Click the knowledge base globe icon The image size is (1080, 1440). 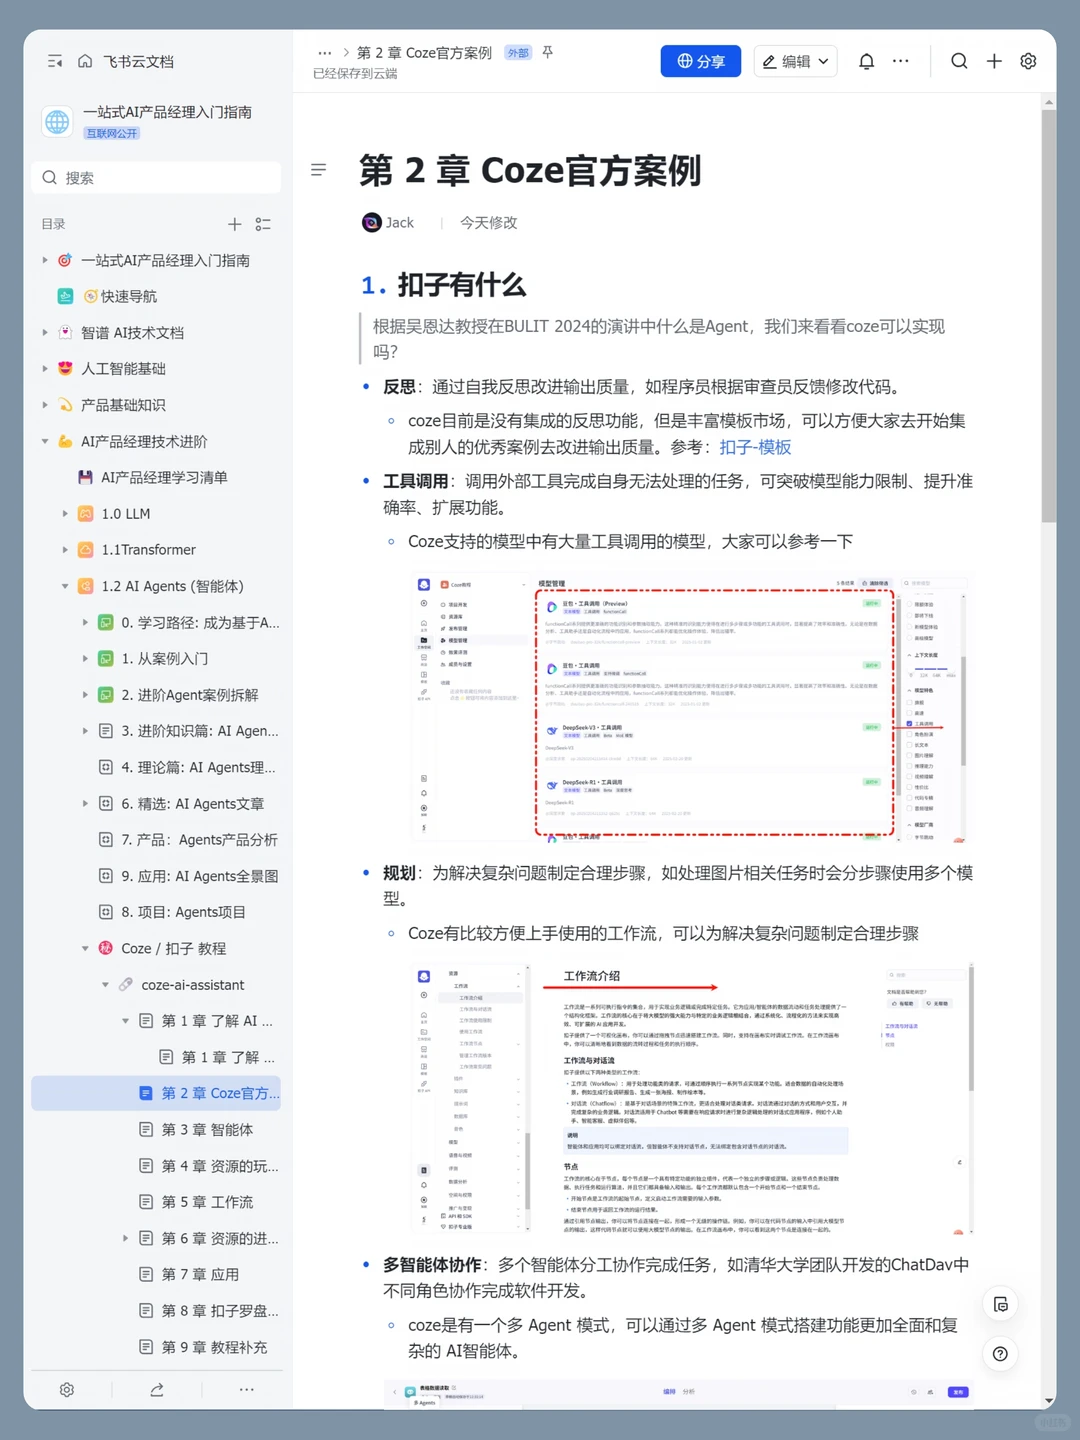pyautogui.click(x=57, y=121)
